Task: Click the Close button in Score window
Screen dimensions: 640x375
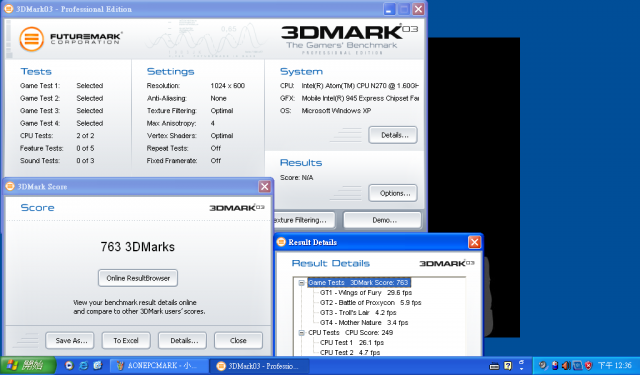Action: point(238,340)
